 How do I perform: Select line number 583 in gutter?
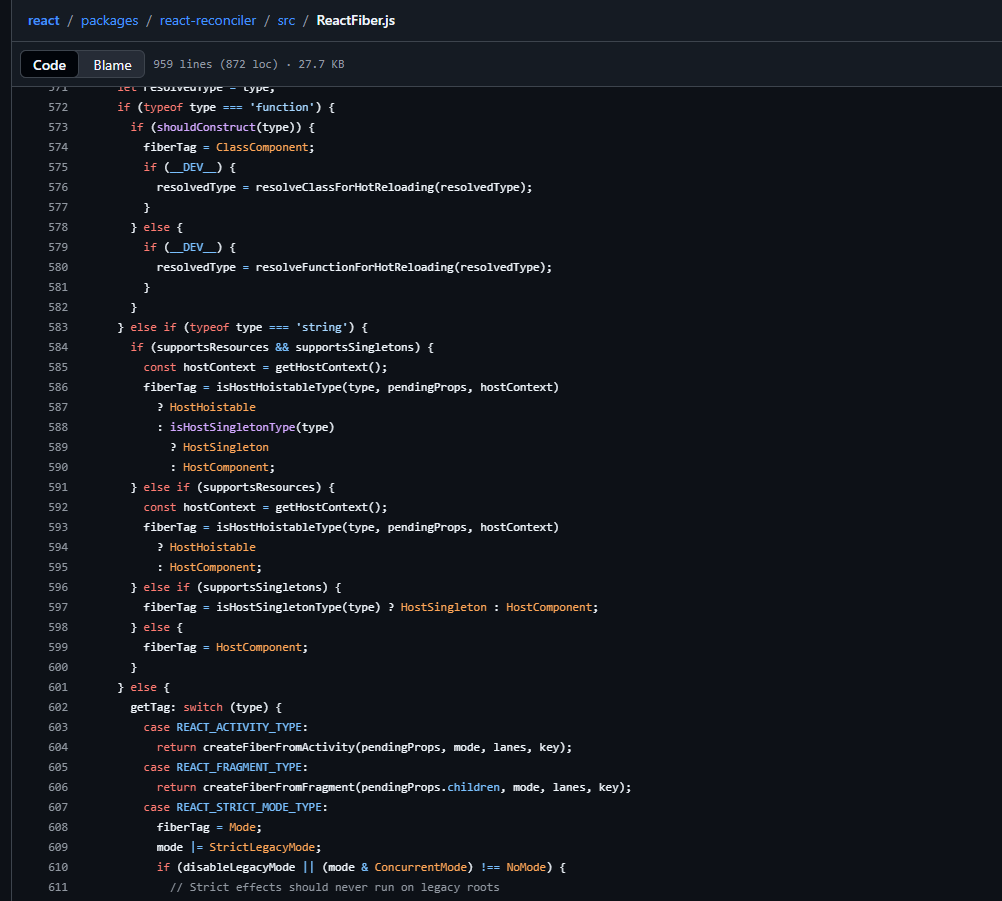pyautogui.click(x=58, y=327)
